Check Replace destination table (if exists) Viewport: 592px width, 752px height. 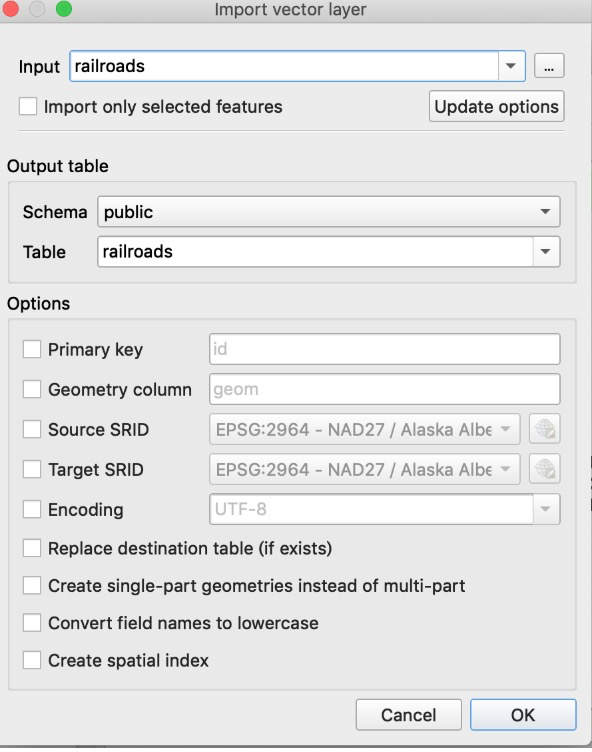click(x=32, y=548)
